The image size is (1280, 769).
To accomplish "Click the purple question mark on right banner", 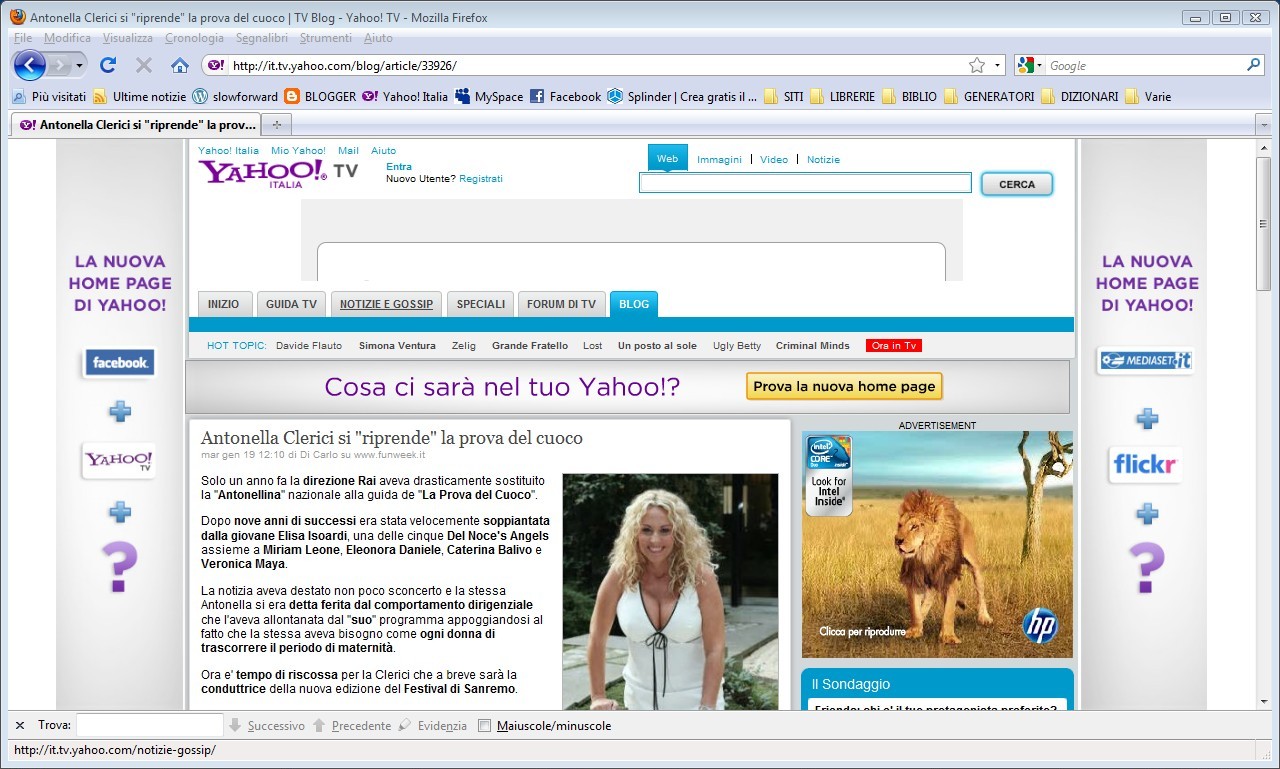I will coord(1146,566).
